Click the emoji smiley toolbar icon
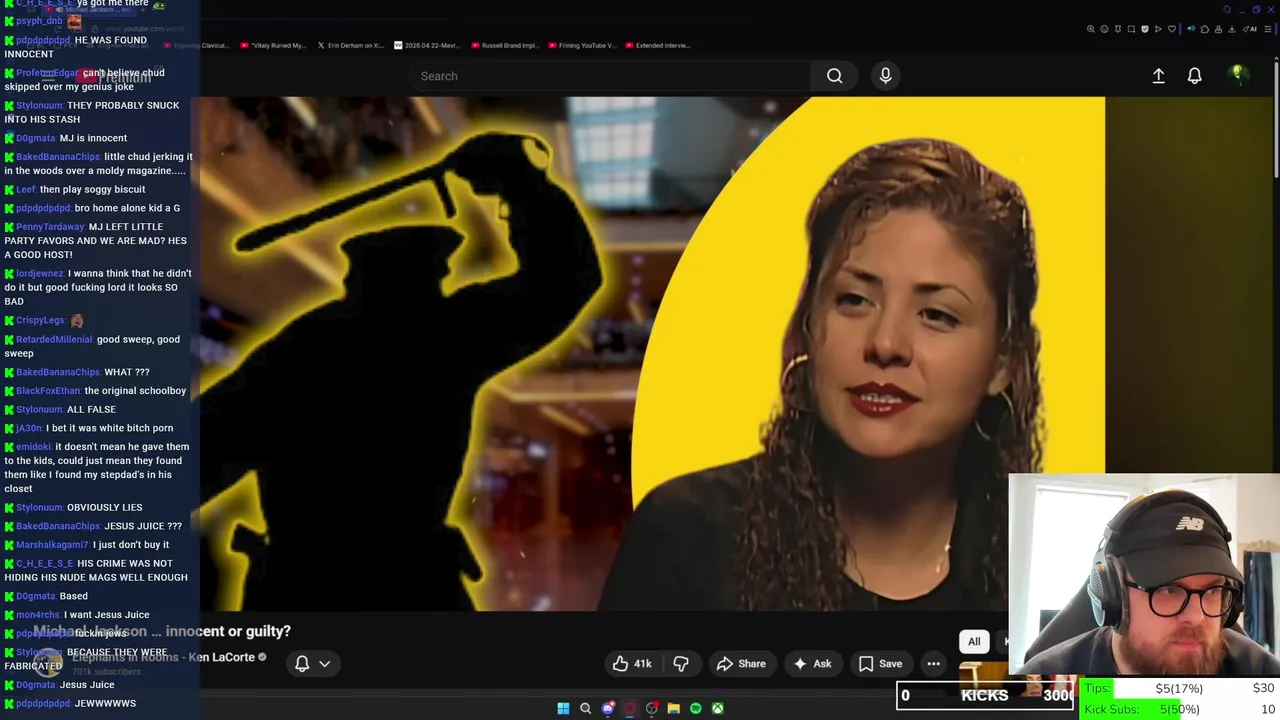Viewport: 1280px width, 720px height. click(1104, 29)
